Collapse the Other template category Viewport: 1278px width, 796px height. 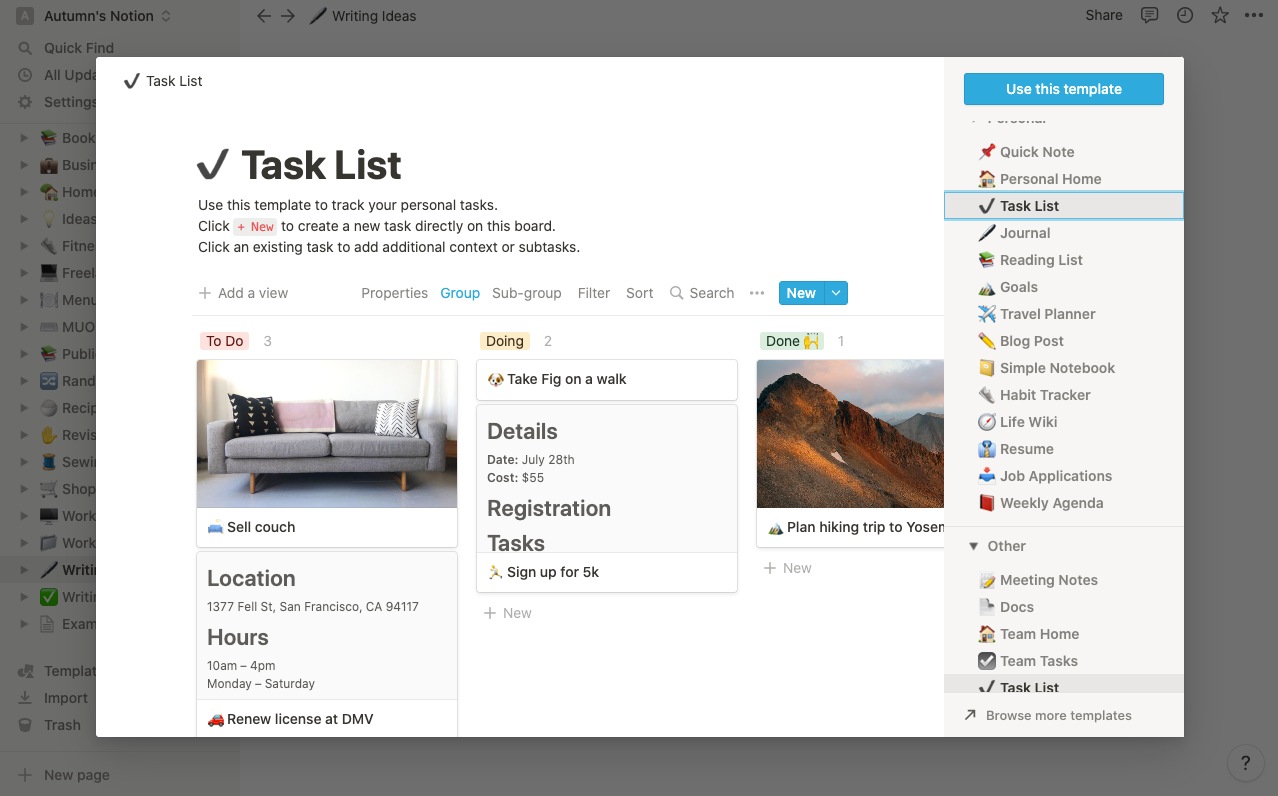(x=972, y=546)
